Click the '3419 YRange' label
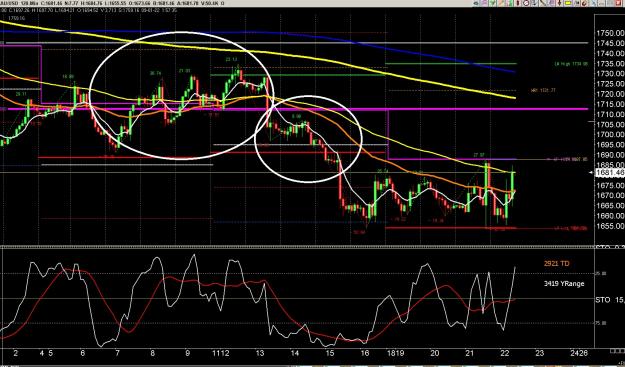The image size is (625, 367). tap(564, 284)
